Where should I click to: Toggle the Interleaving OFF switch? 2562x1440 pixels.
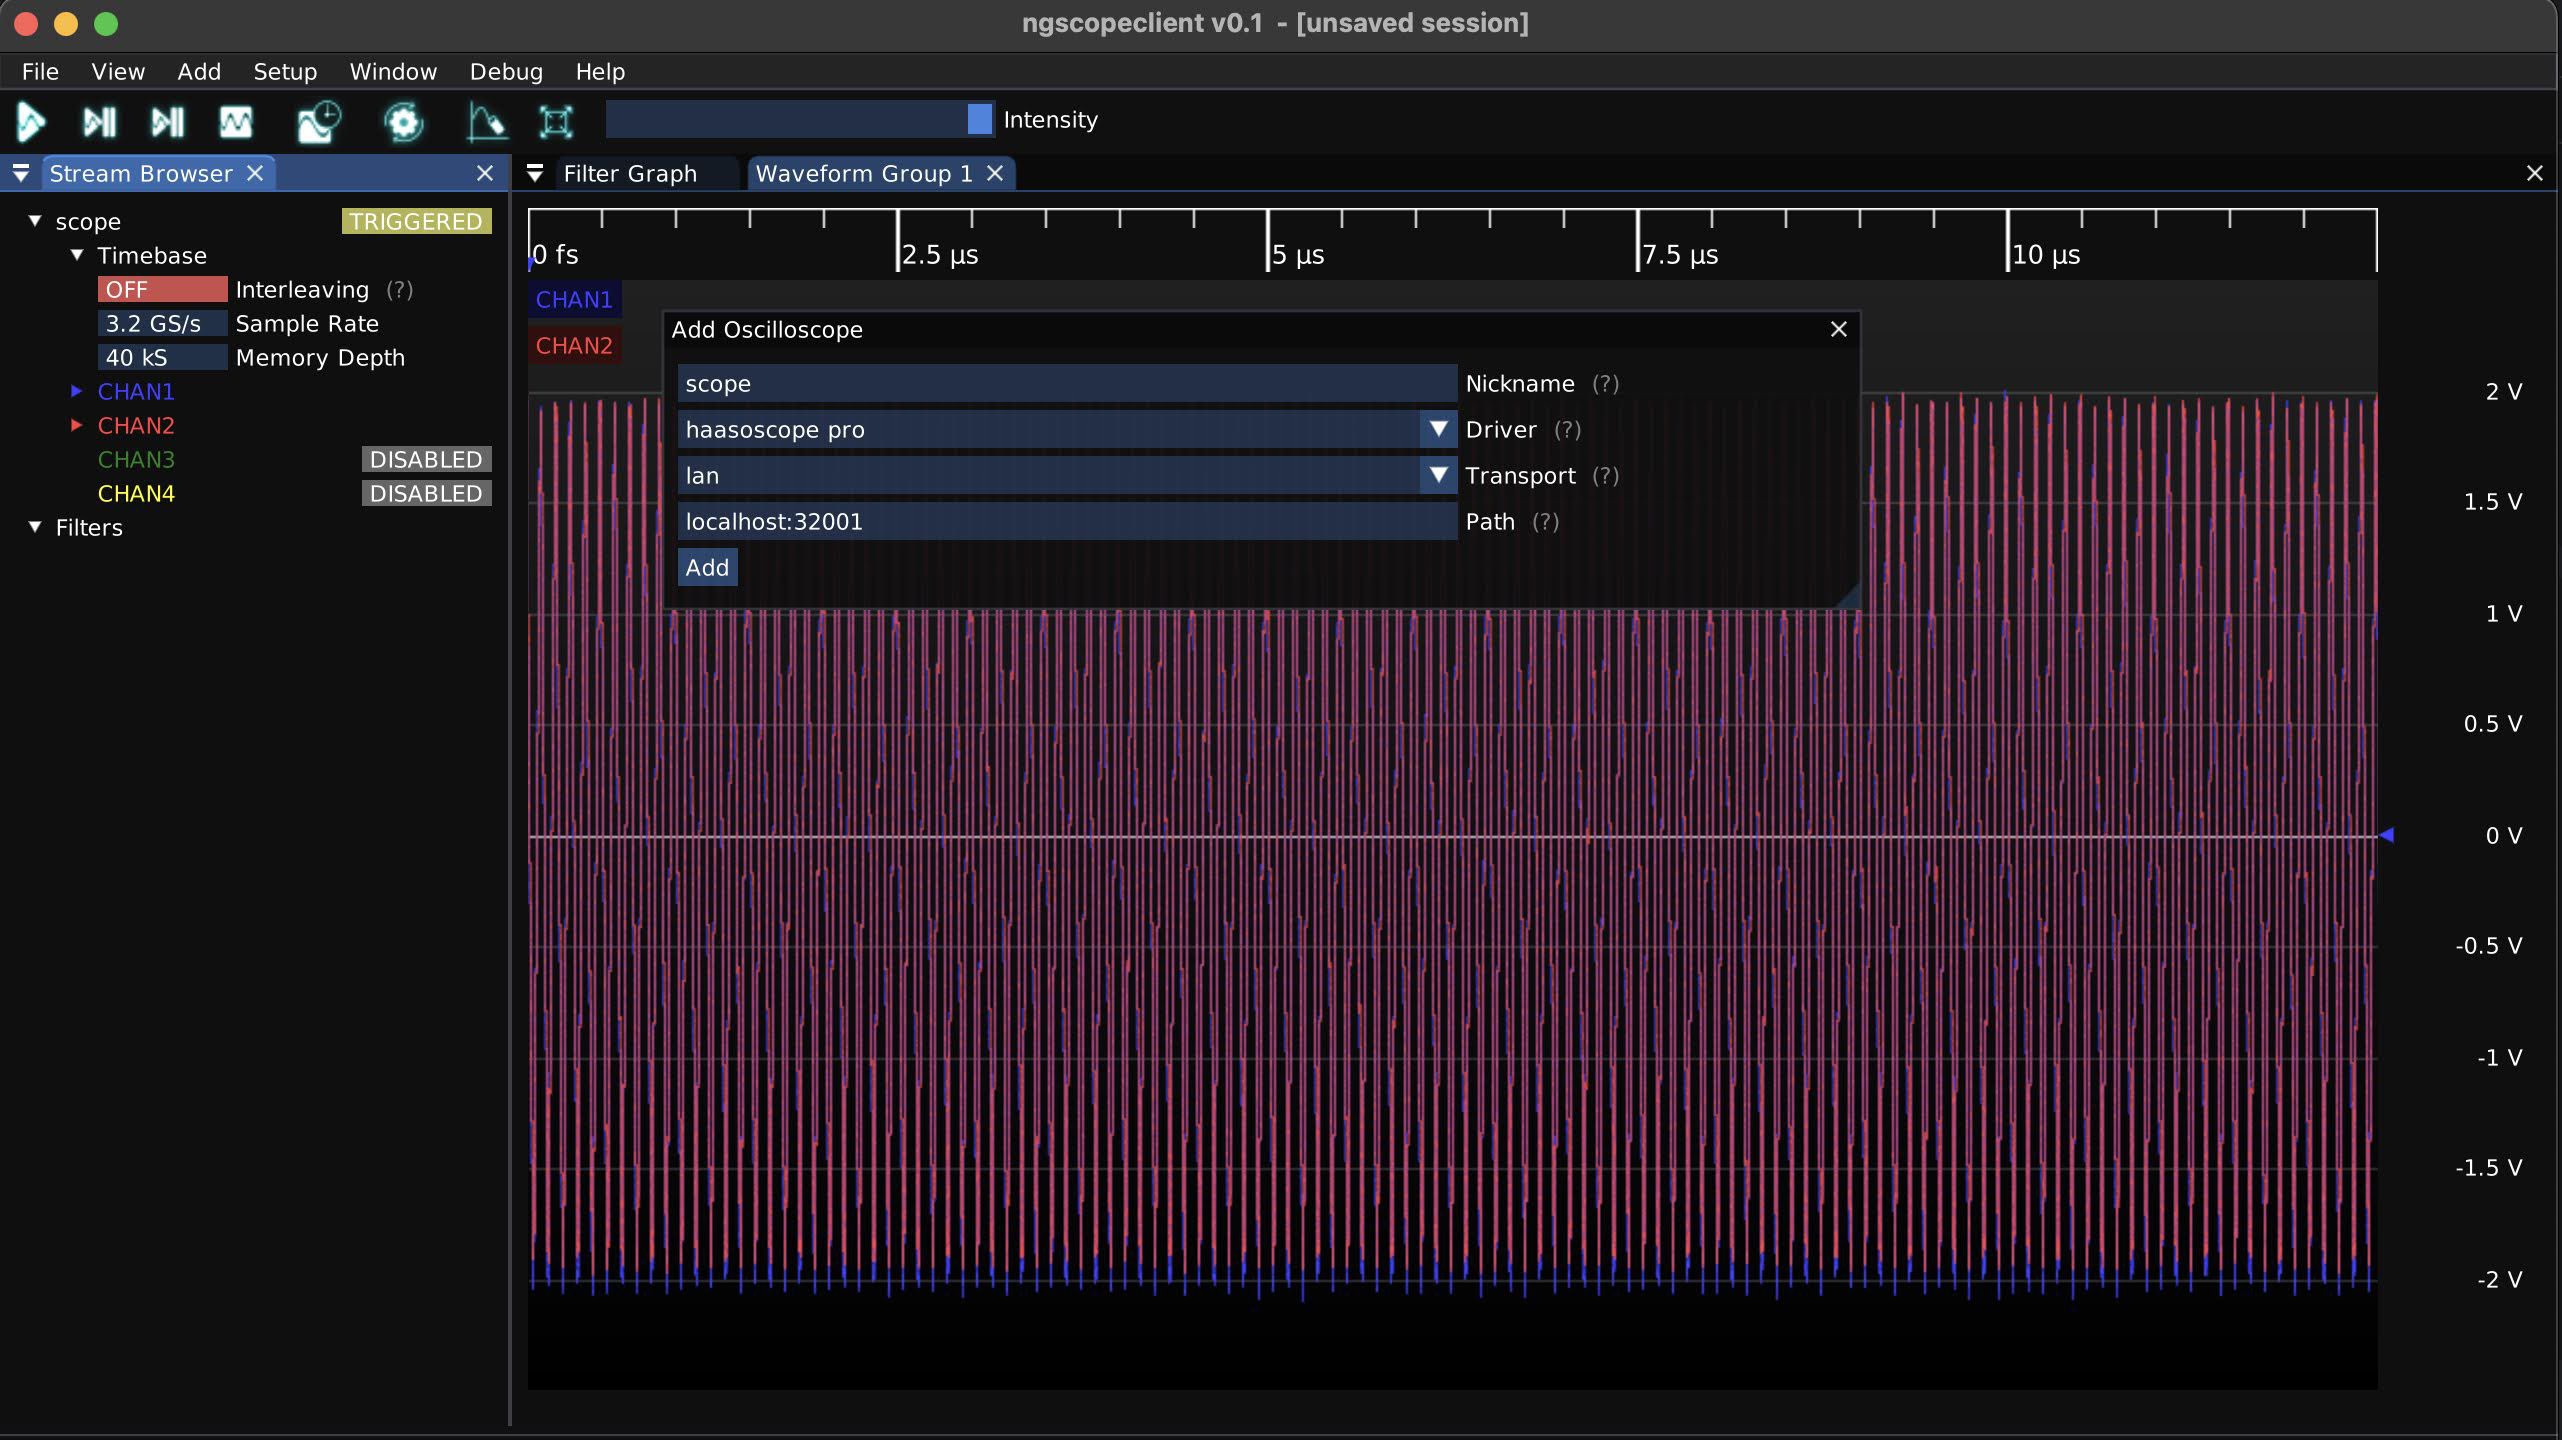click(162, 290)
